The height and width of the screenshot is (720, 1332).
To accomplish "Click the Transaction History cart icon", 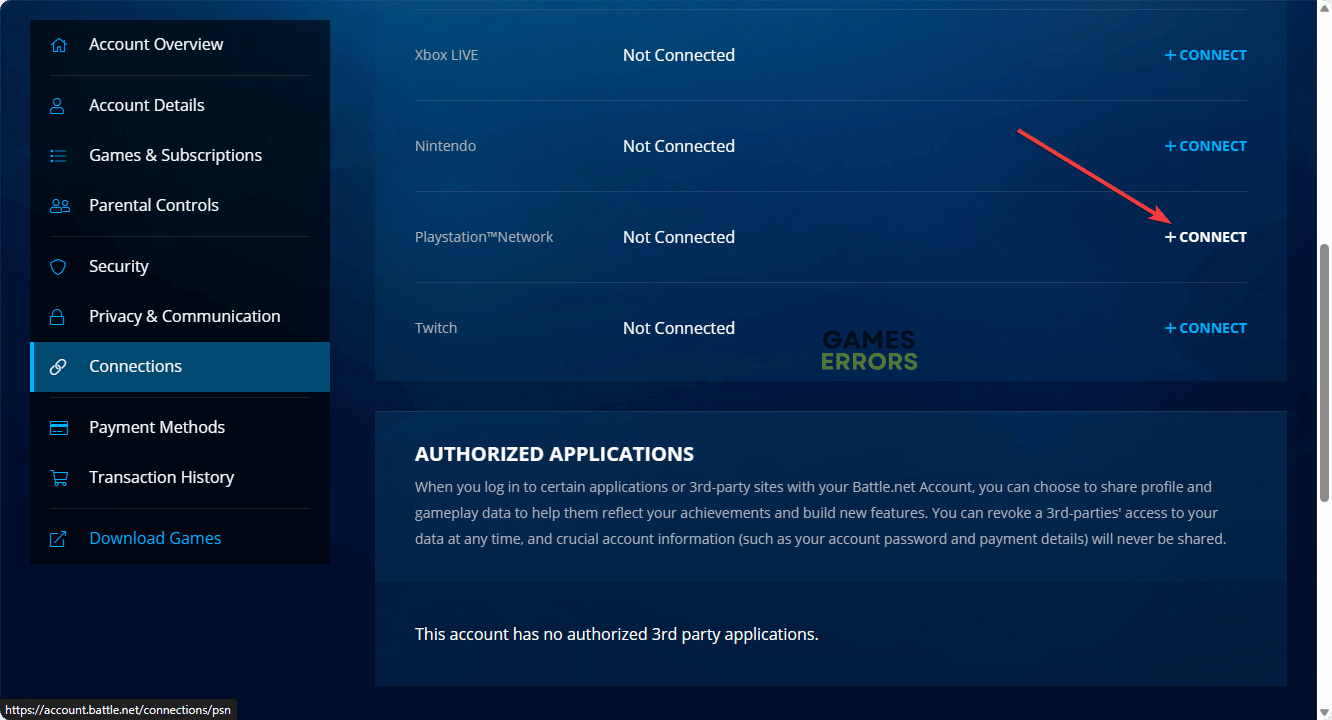I will (x=59, y=478).
